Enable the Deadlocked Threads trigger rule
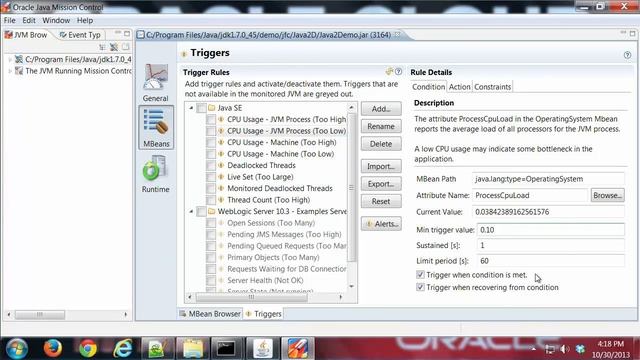The height and width of the screenshot is (360, 640). coord(211,165)
